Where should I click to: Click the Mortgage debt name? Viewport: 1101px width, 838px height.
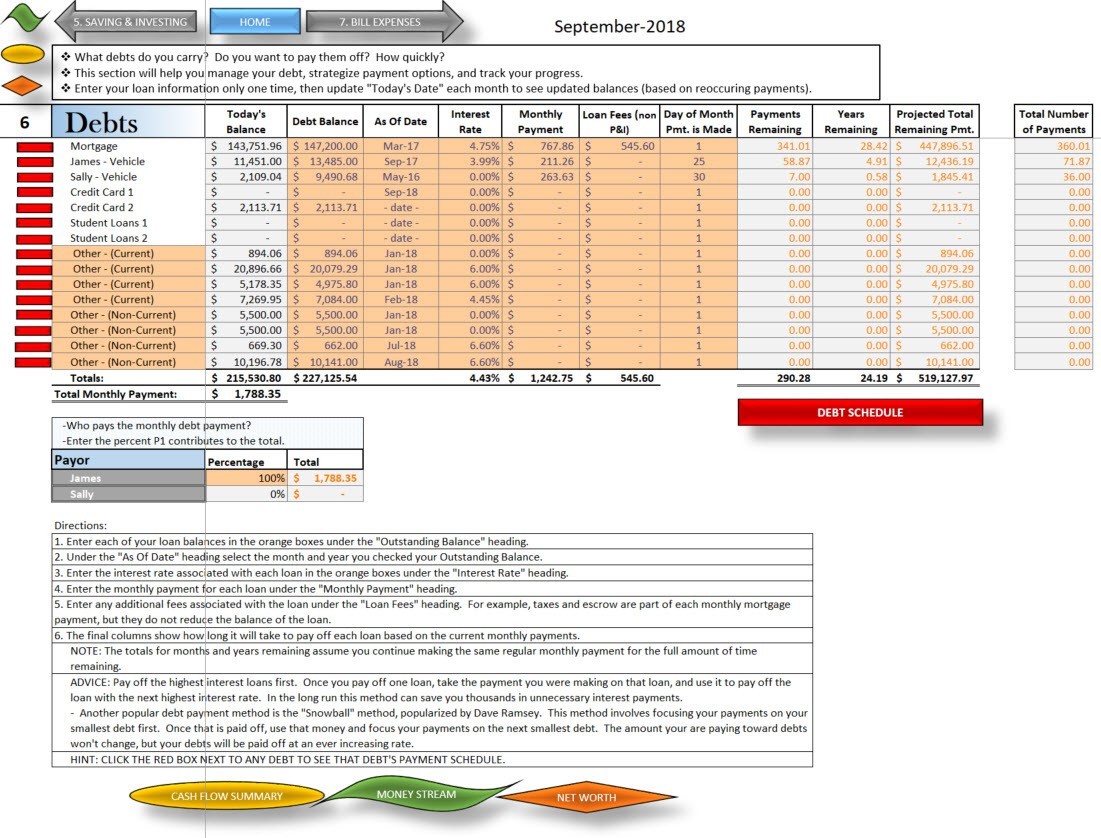tap(93, 146)
